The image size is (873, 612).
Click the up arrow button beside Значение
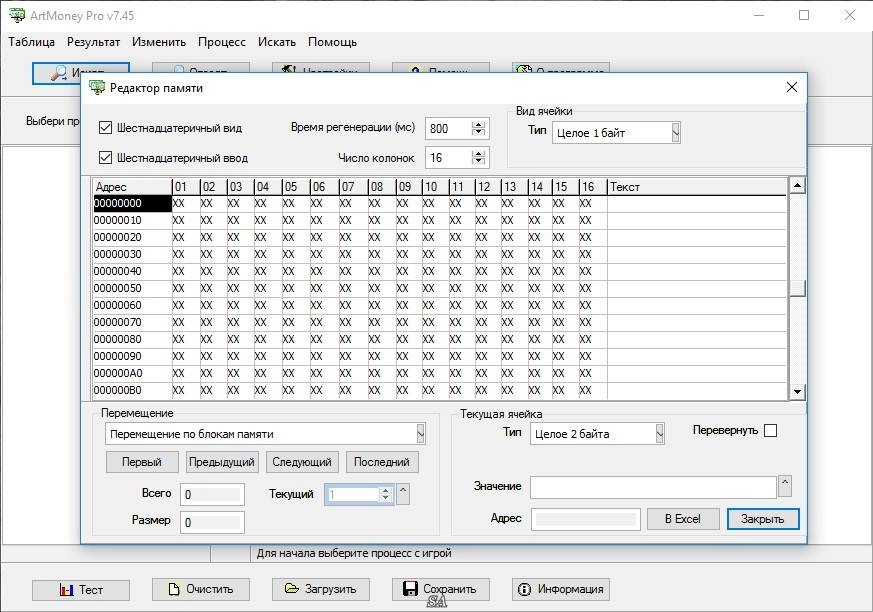(x=784, y=486)
